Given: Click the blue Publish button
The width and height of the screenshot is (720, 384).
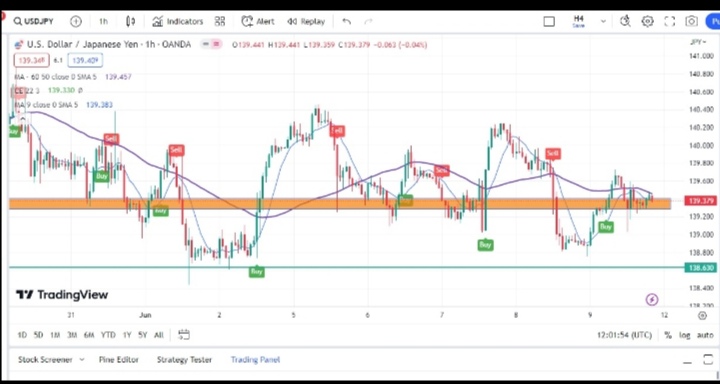Looking at the screenshot, I should (713, 21).
